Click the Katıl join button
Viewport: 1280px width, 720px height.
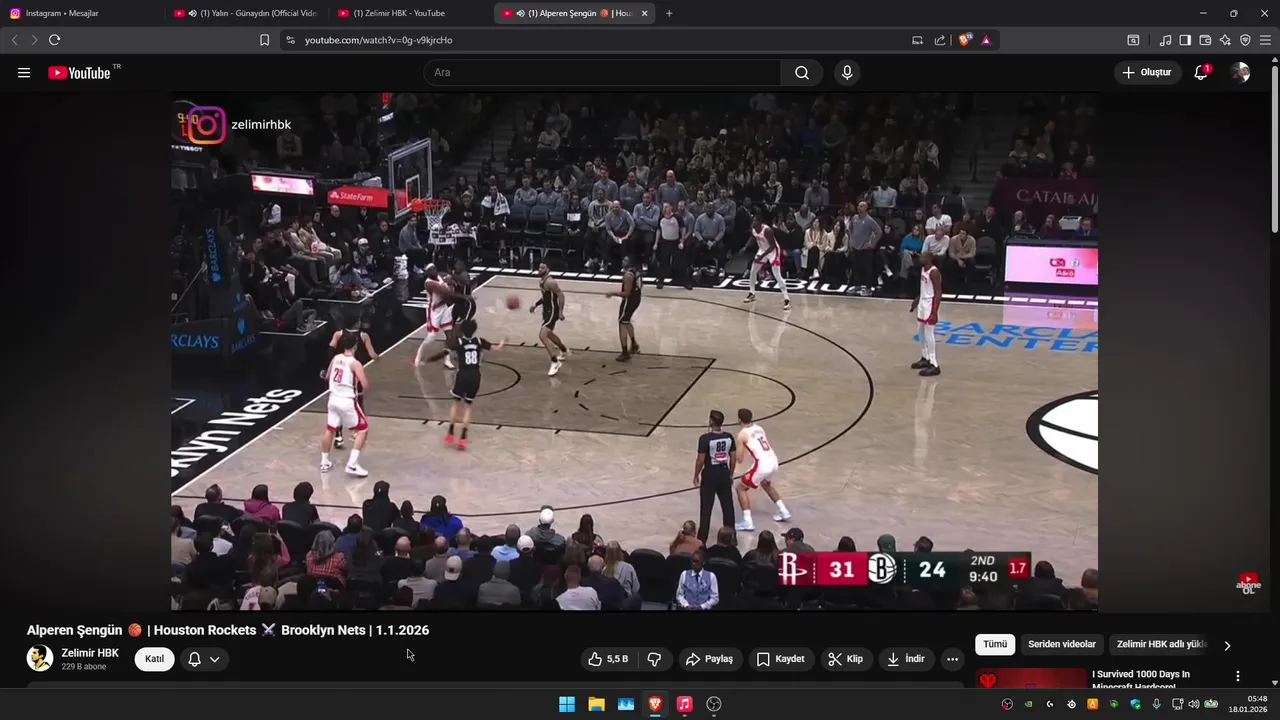point(154,659)
